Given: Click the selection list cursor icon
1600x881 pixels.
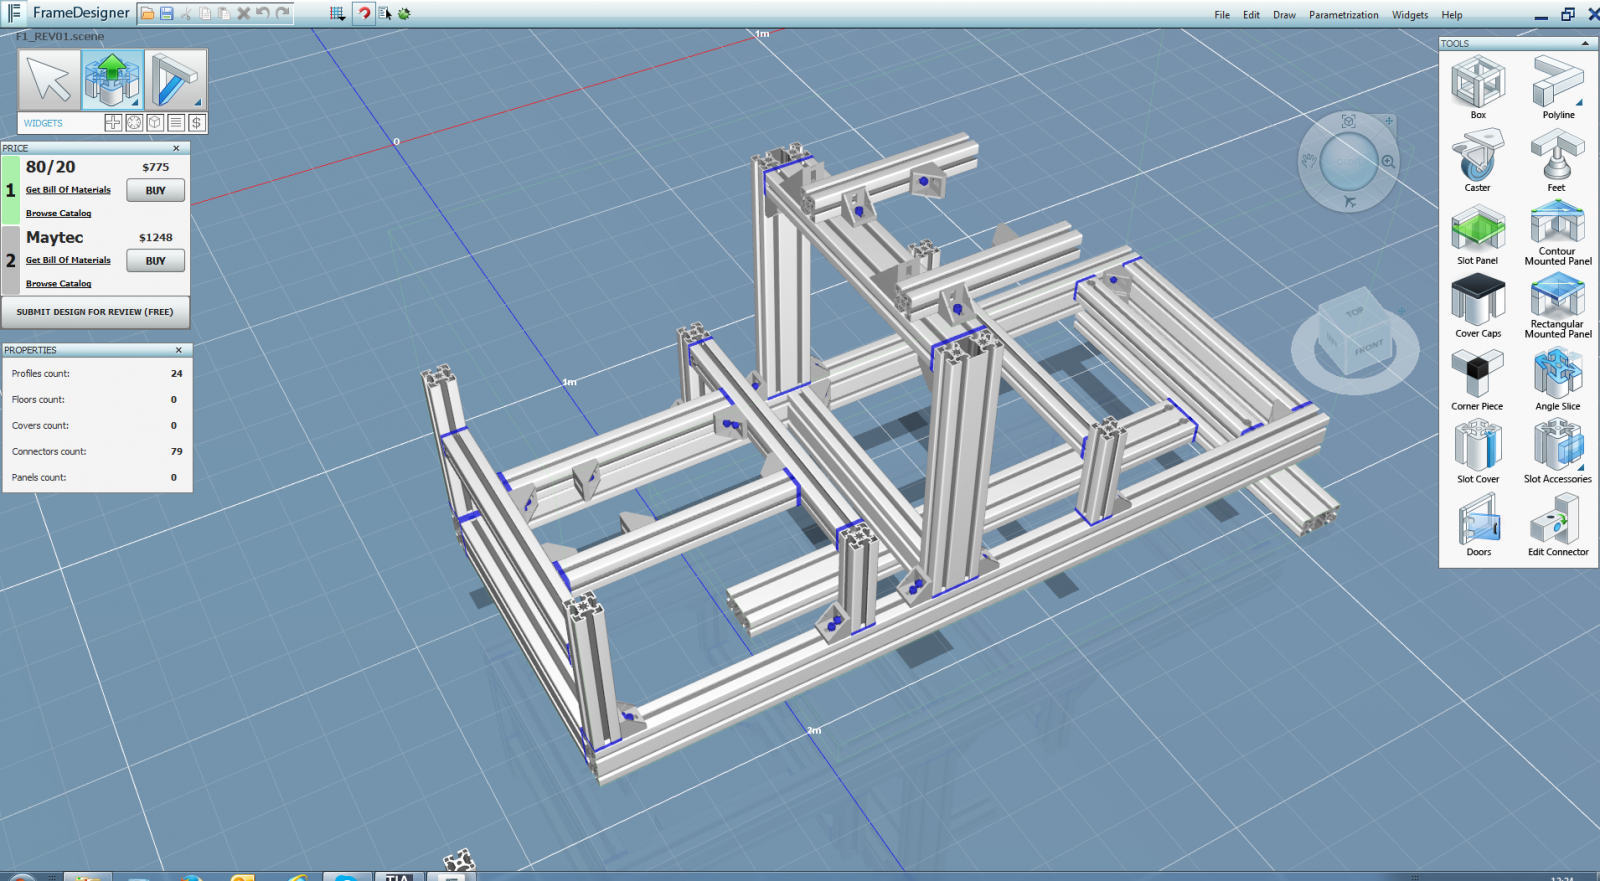Looking at the screenshot, I should 385,14.
